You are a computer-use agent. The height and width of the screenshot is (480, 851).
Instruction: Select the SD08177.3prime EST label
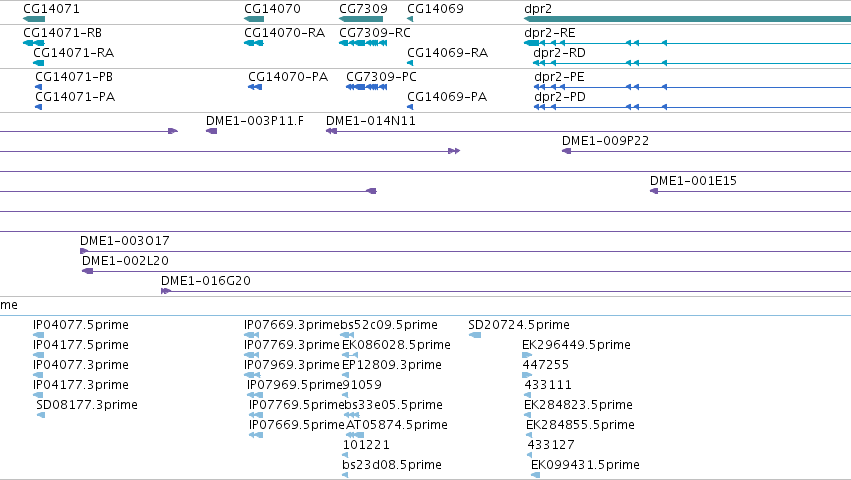(x=87, y=405)
